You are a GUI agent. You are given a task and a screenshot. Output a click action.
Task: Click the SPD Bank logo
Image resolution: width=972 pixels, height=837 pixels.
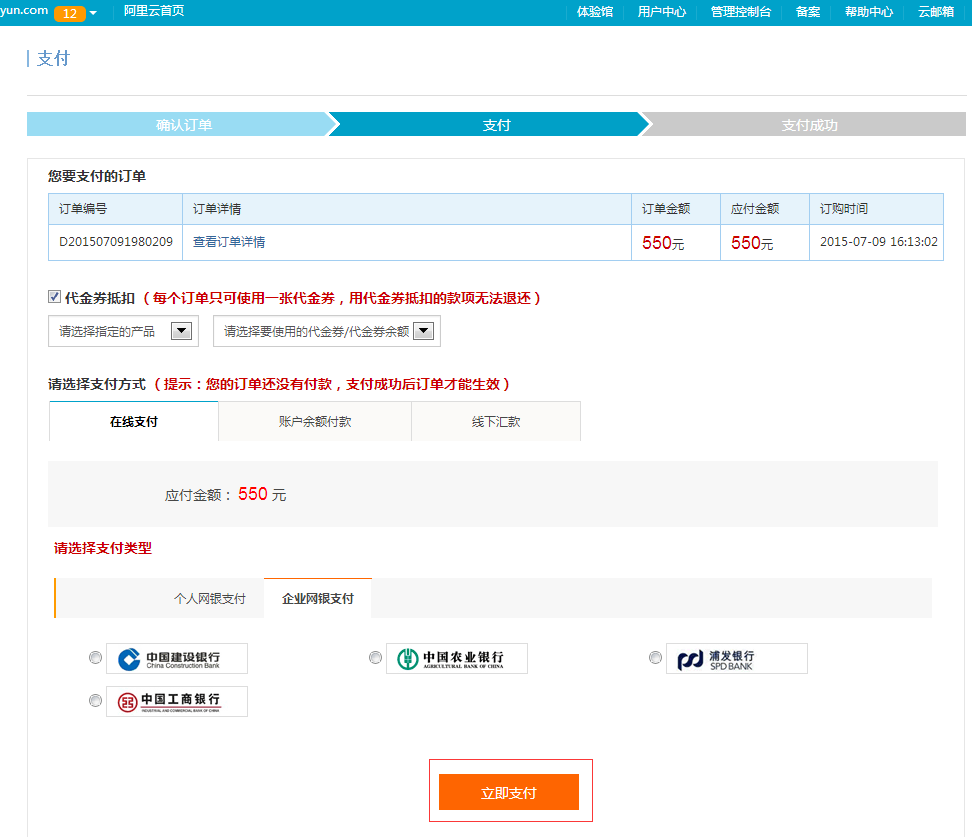736,658
